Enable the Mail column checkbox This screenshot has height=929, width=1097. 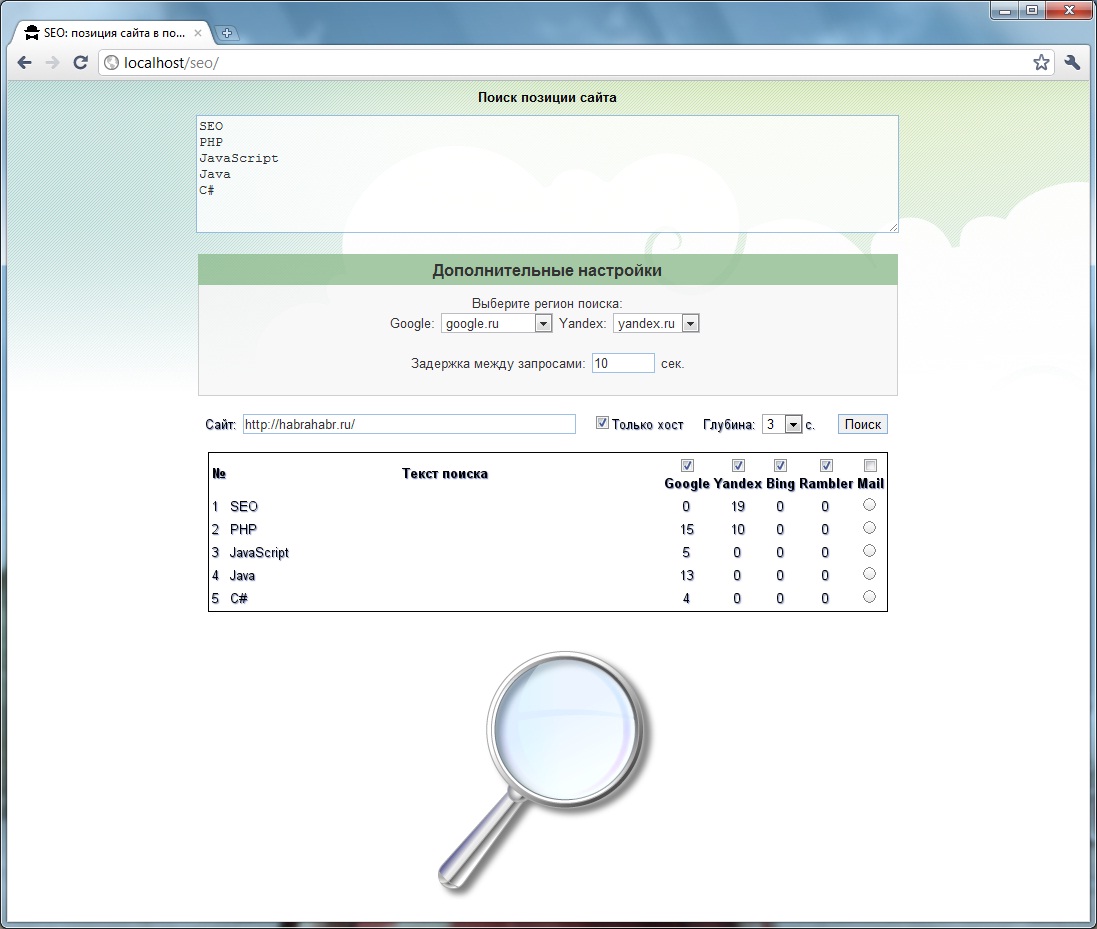[869, 465]
